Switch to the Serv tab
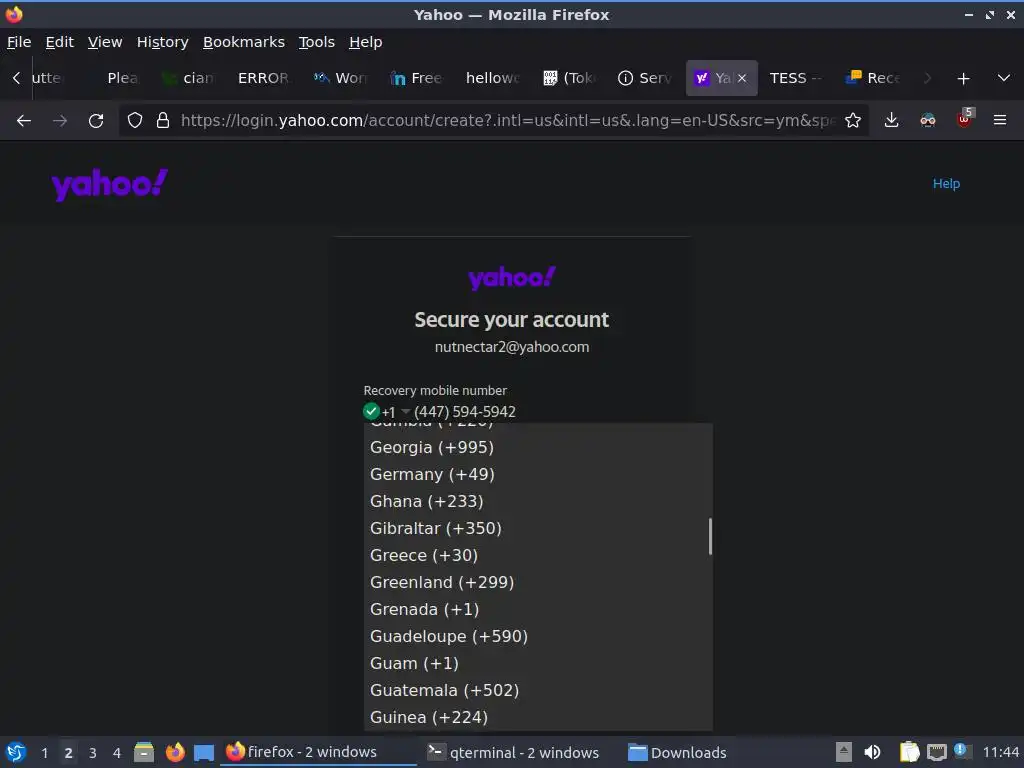Image resolution: width=1024 pixels, height=768 pixels. point(645,78)
